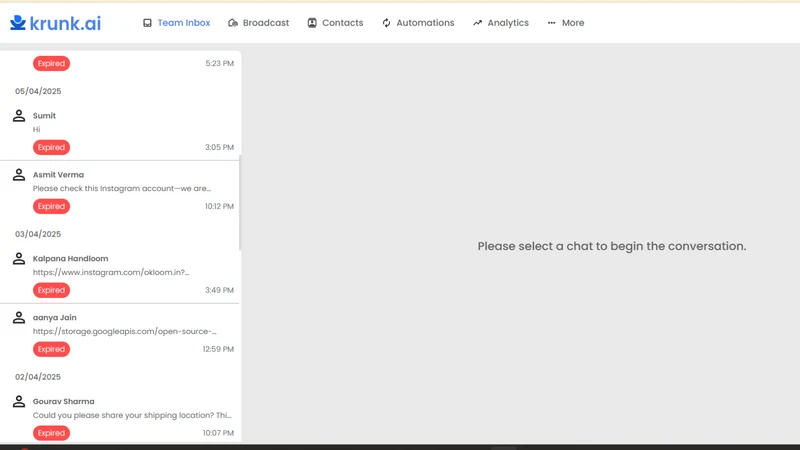This screenshot has height=450, width=800.
Task: Click the 03/04/2025 date header
Action: (38, 234)
